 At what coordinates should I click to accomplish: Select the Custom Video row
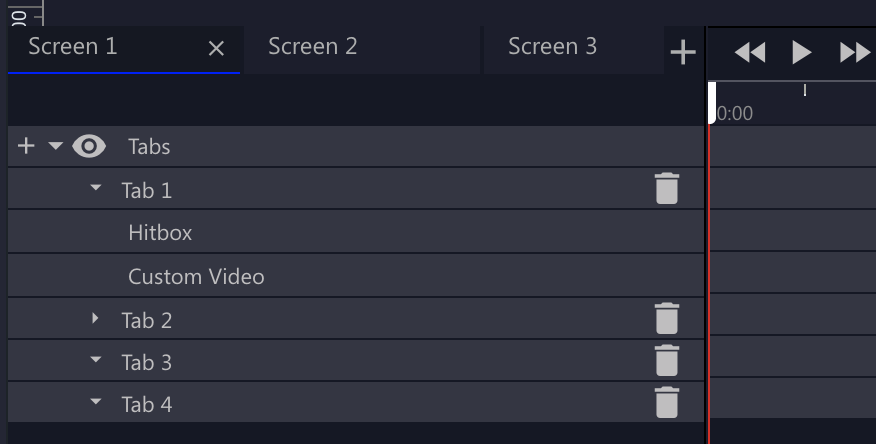(356, 275)
